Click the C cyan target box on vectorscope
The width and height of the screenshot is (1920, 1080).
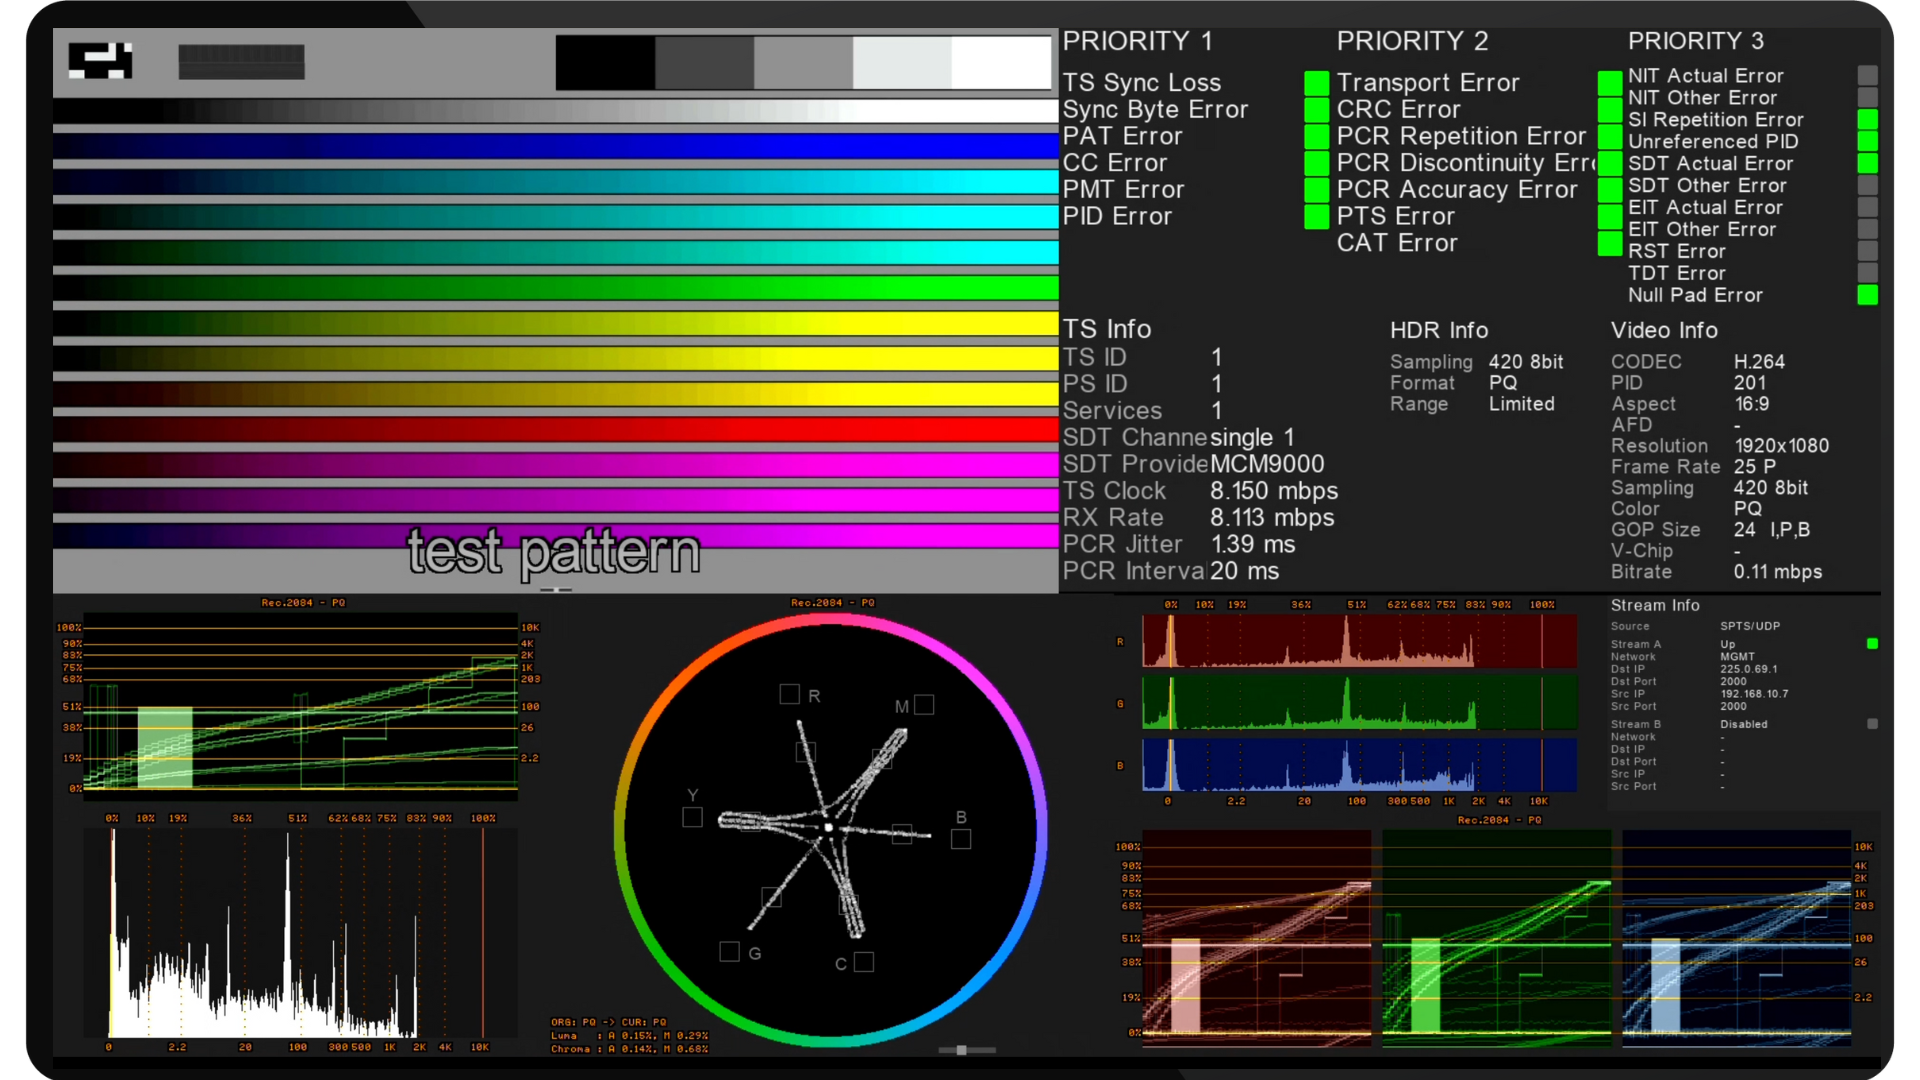point(864,962)
